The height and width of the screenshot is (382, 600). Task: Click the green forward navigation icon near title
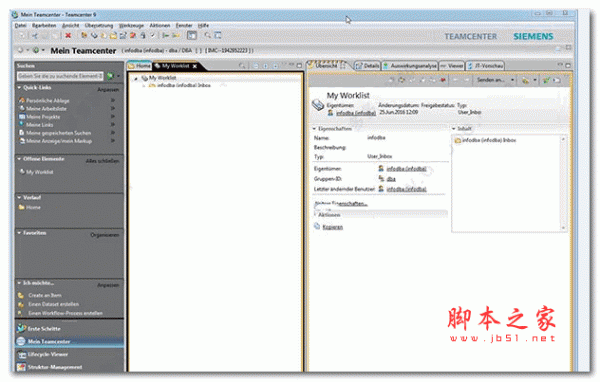tap(35, 50)
